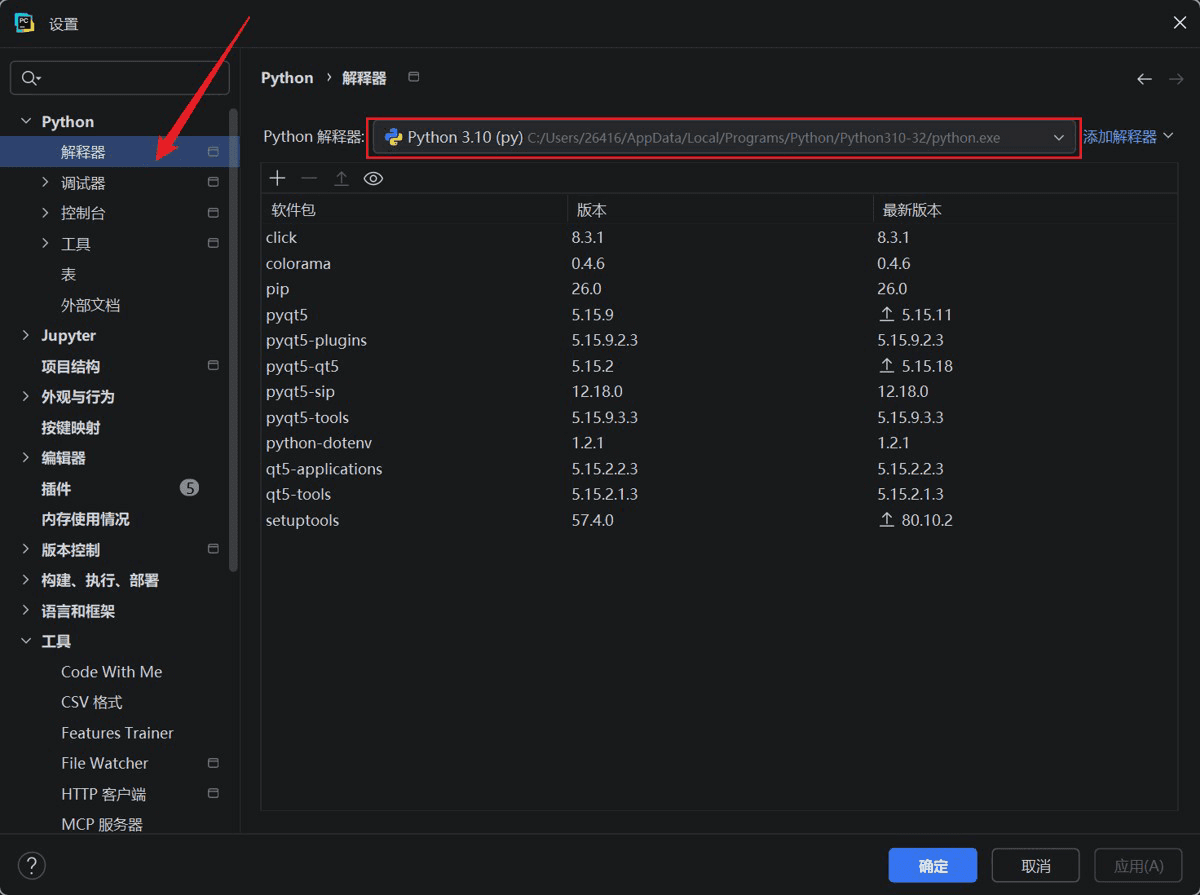The image size is (1200, 895).
Task: Expand the 编辑器 tree node
Action: click(x=26, y=457)
